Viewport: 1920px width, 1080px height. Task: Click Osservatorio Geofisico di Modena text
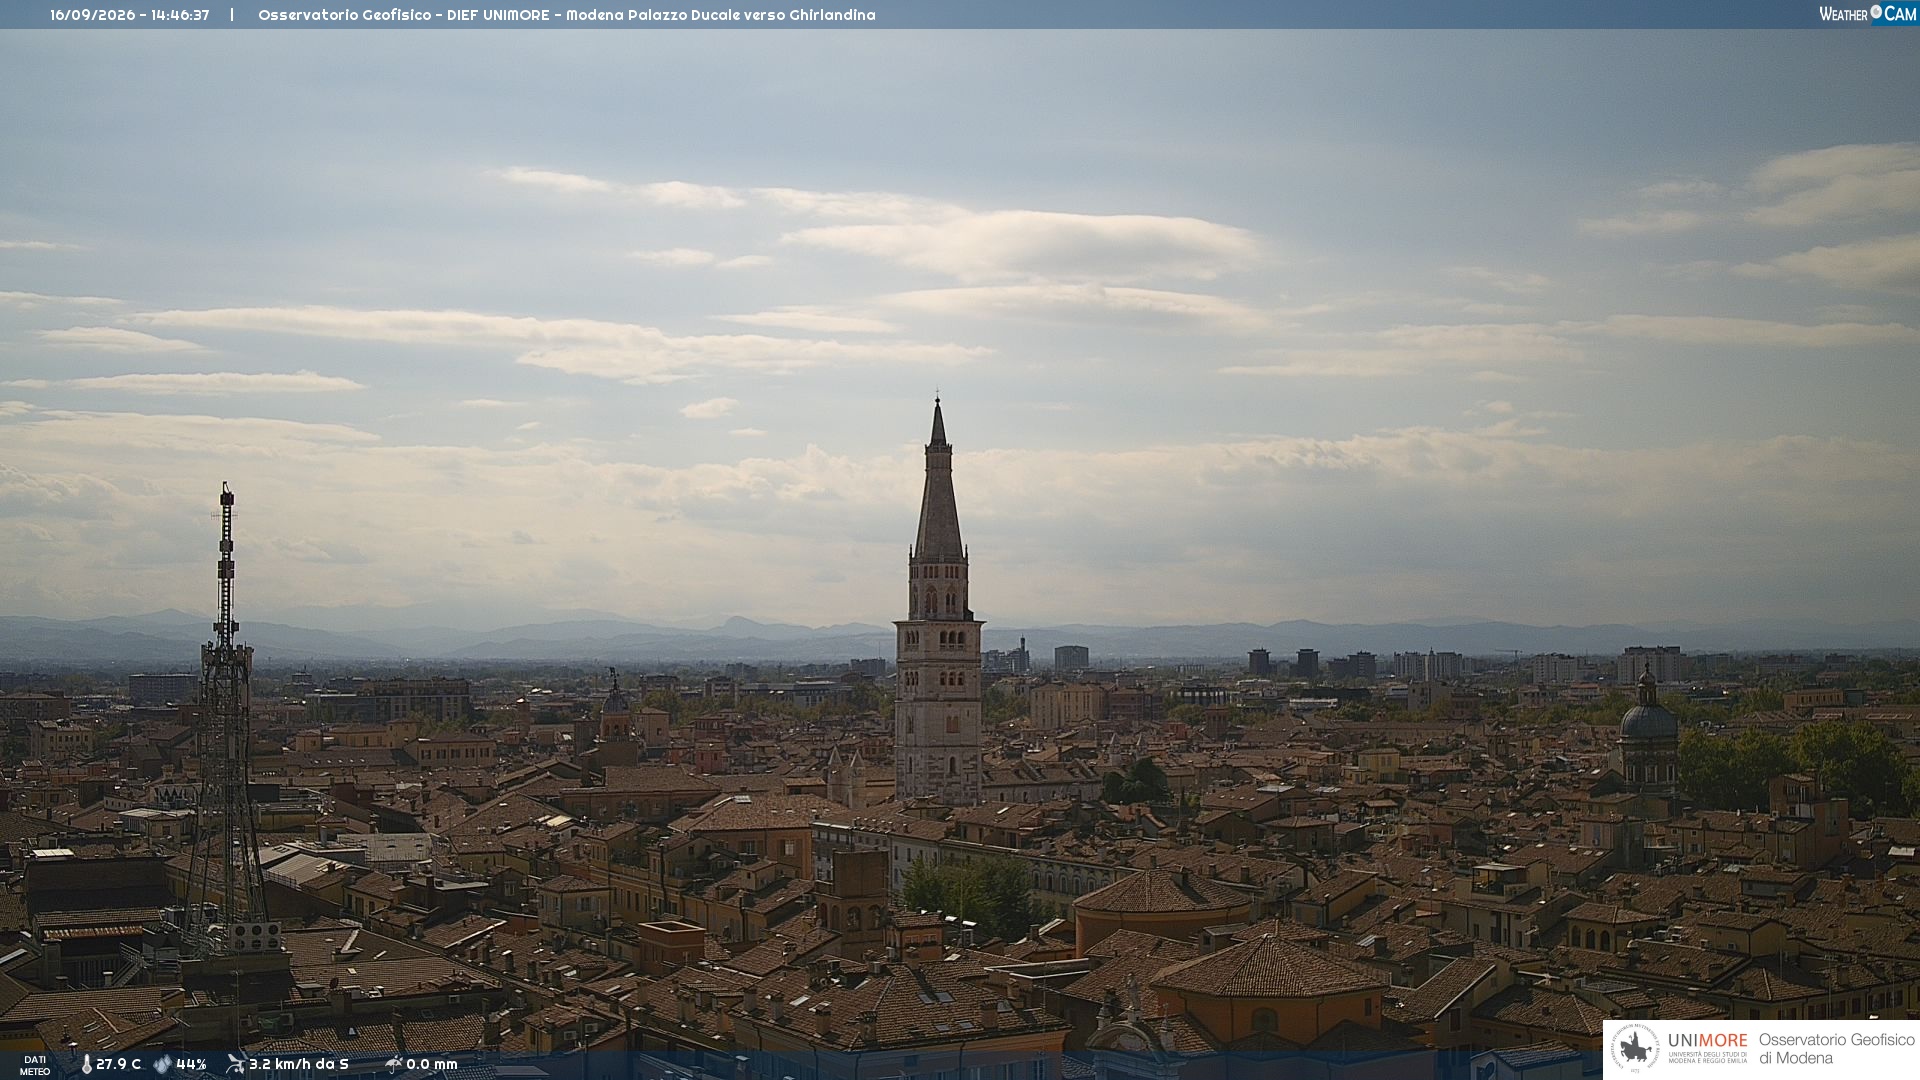[1836, 1049]
